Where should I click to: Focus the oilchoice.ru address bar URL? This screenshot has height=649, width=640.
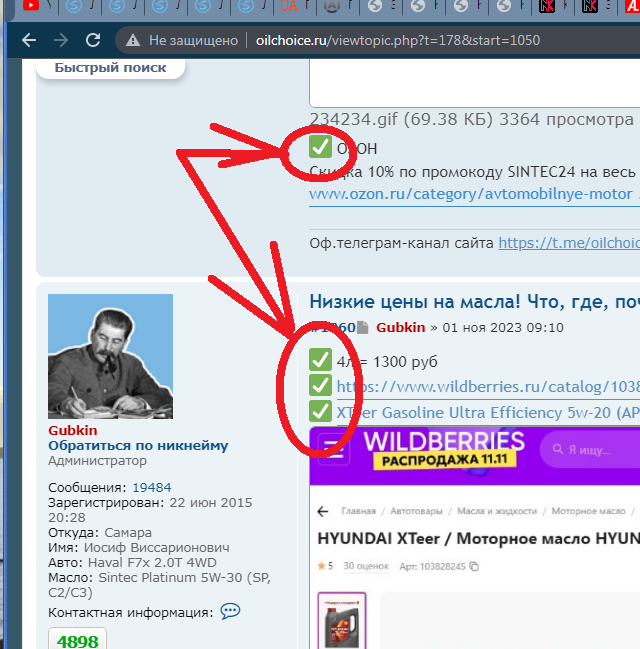(x=397, y=40)
